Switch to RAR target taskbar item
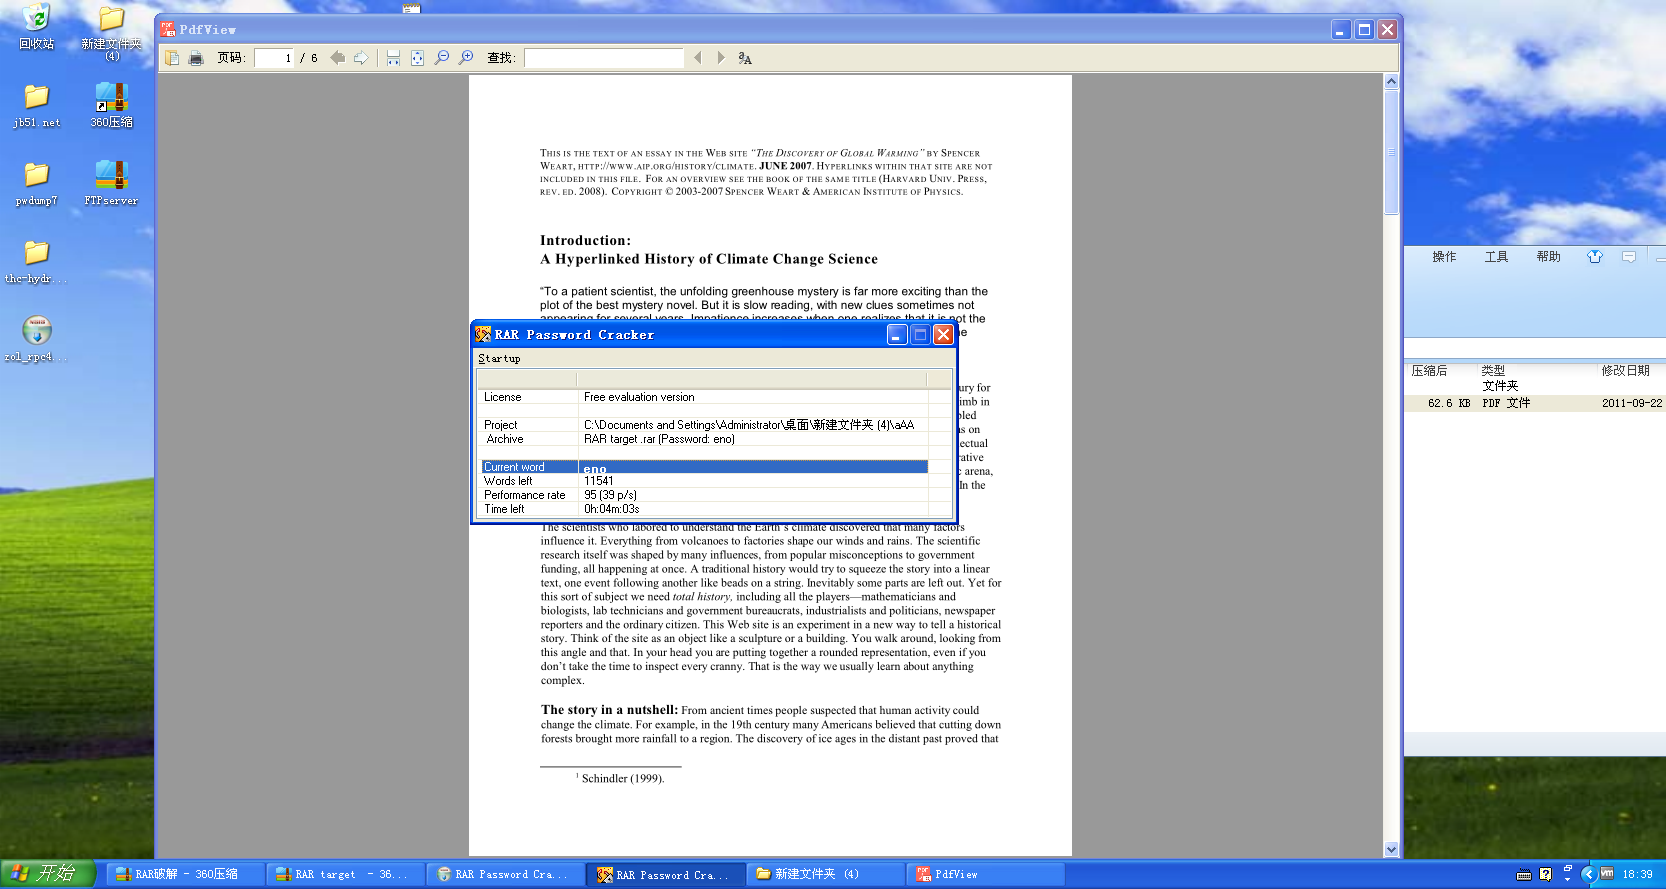Viewport: 1666px width, 889px height. 345,874
